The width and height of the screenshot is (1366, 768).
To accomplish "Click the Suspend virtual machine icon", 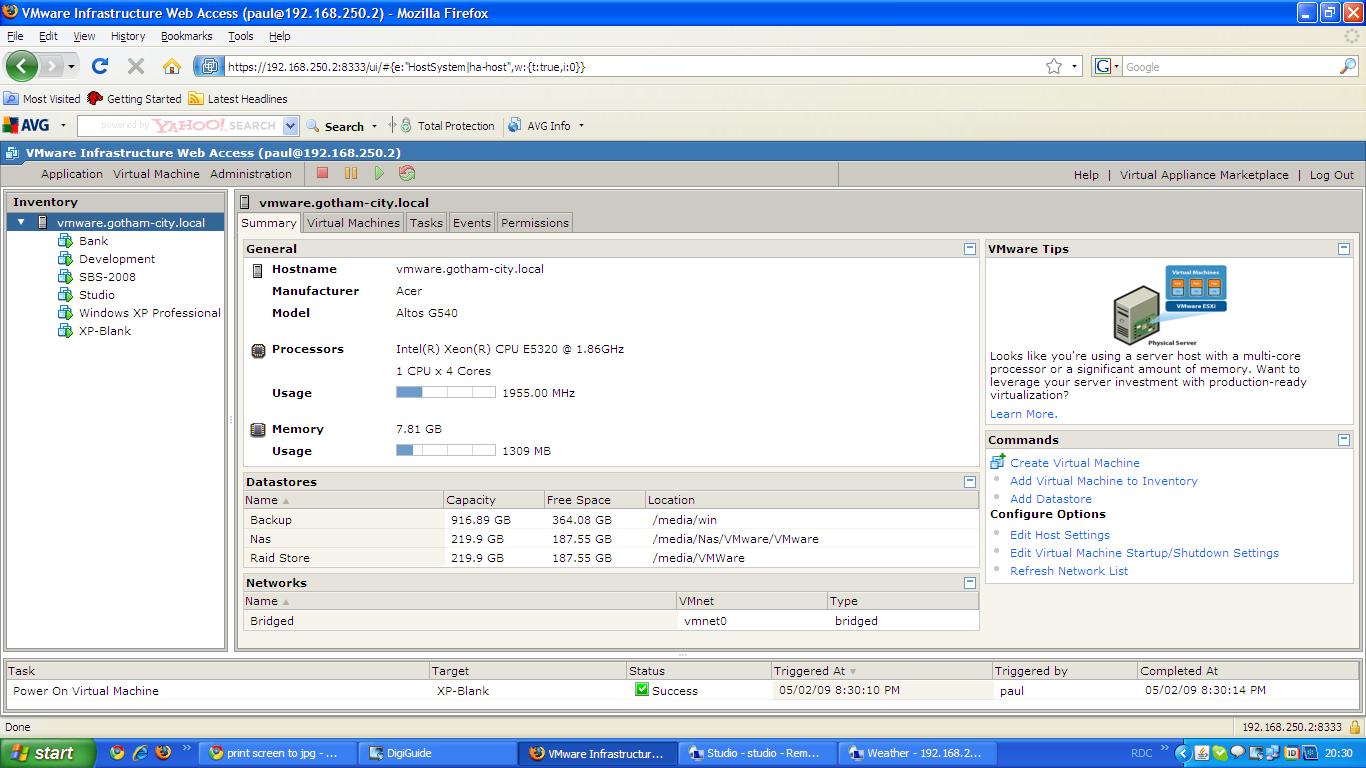I will [x=351, y=173].
